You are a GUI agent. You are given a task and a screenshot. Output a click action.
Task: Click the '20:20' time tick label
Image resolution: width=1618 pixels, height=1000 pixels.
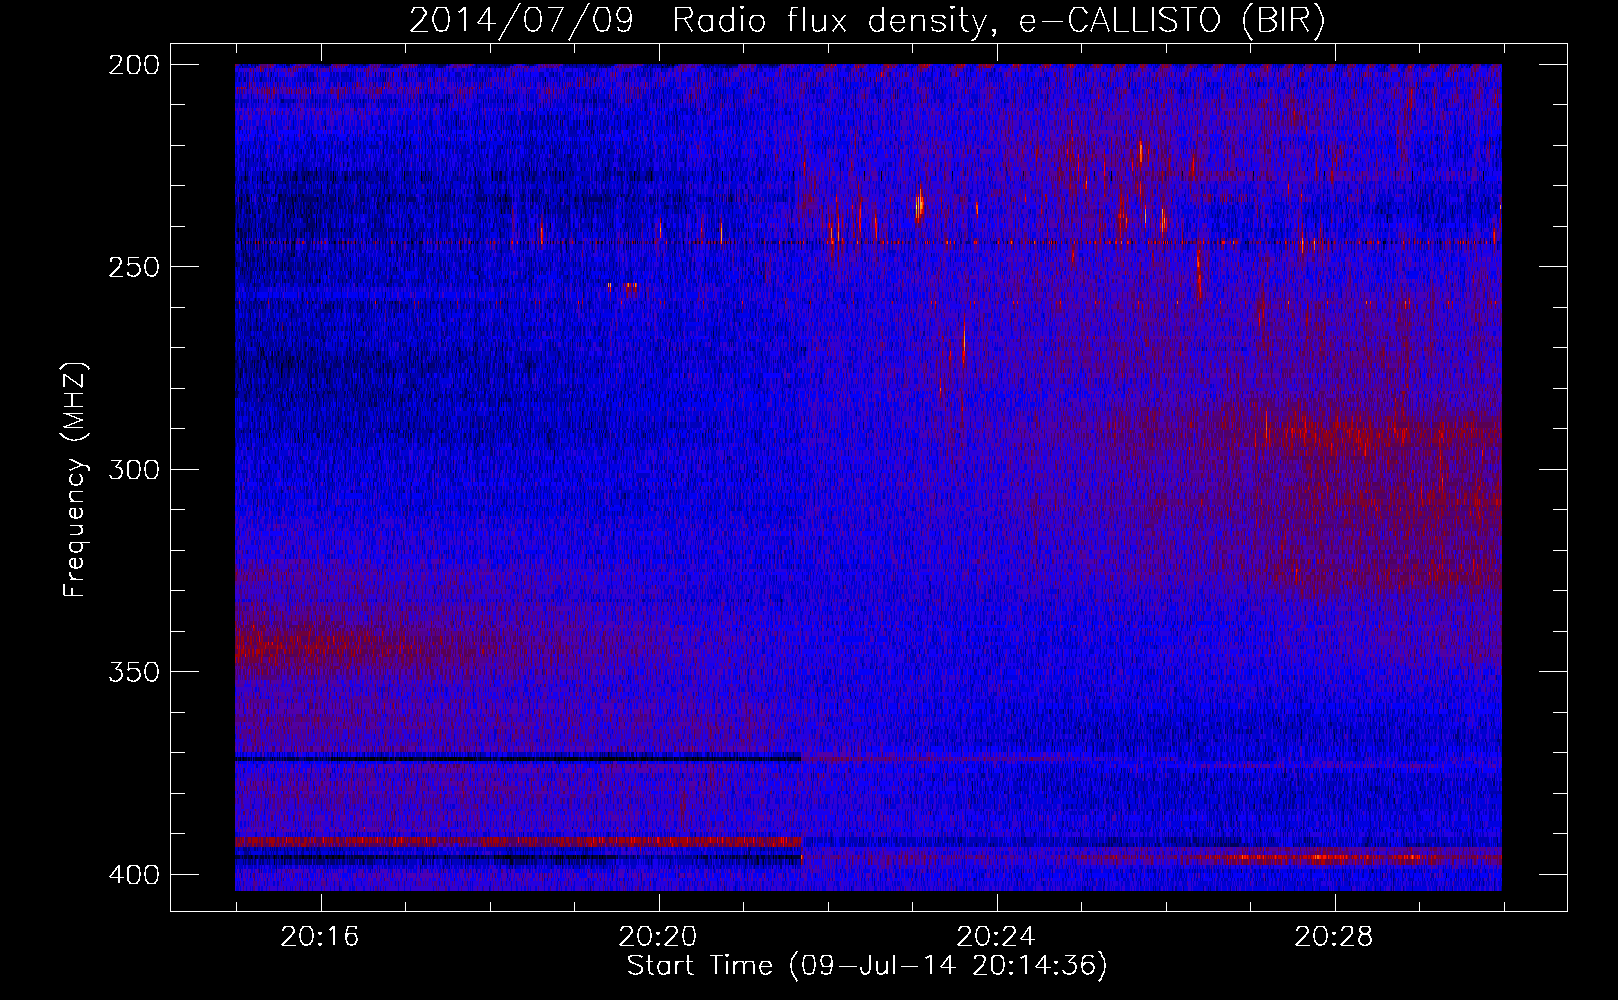pyautogui.click(x=658, y=937)
